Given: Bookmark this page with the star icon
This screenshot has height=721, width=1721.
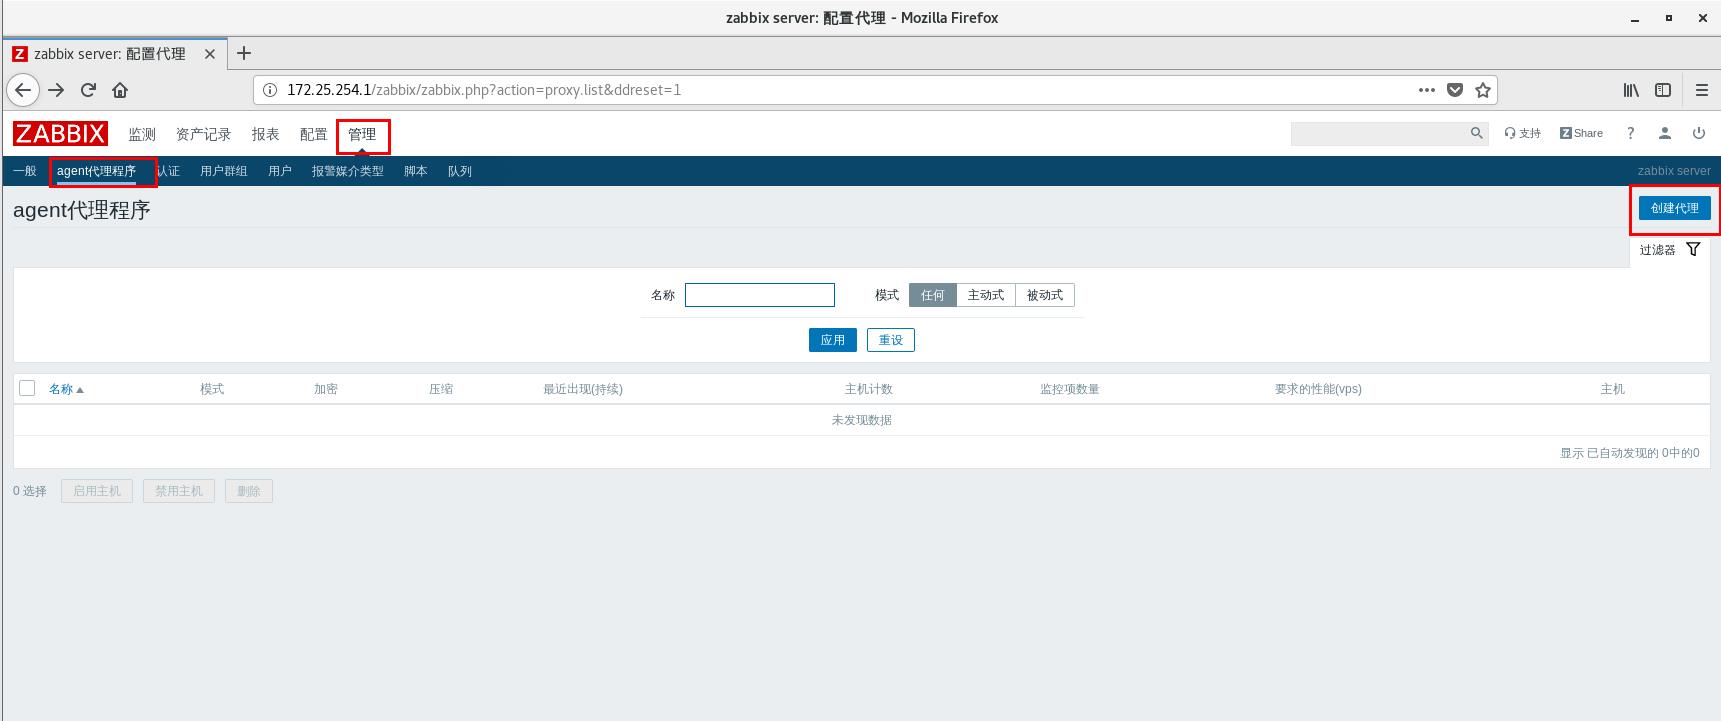Looking at the screenshot, I should pos(1483,90).
